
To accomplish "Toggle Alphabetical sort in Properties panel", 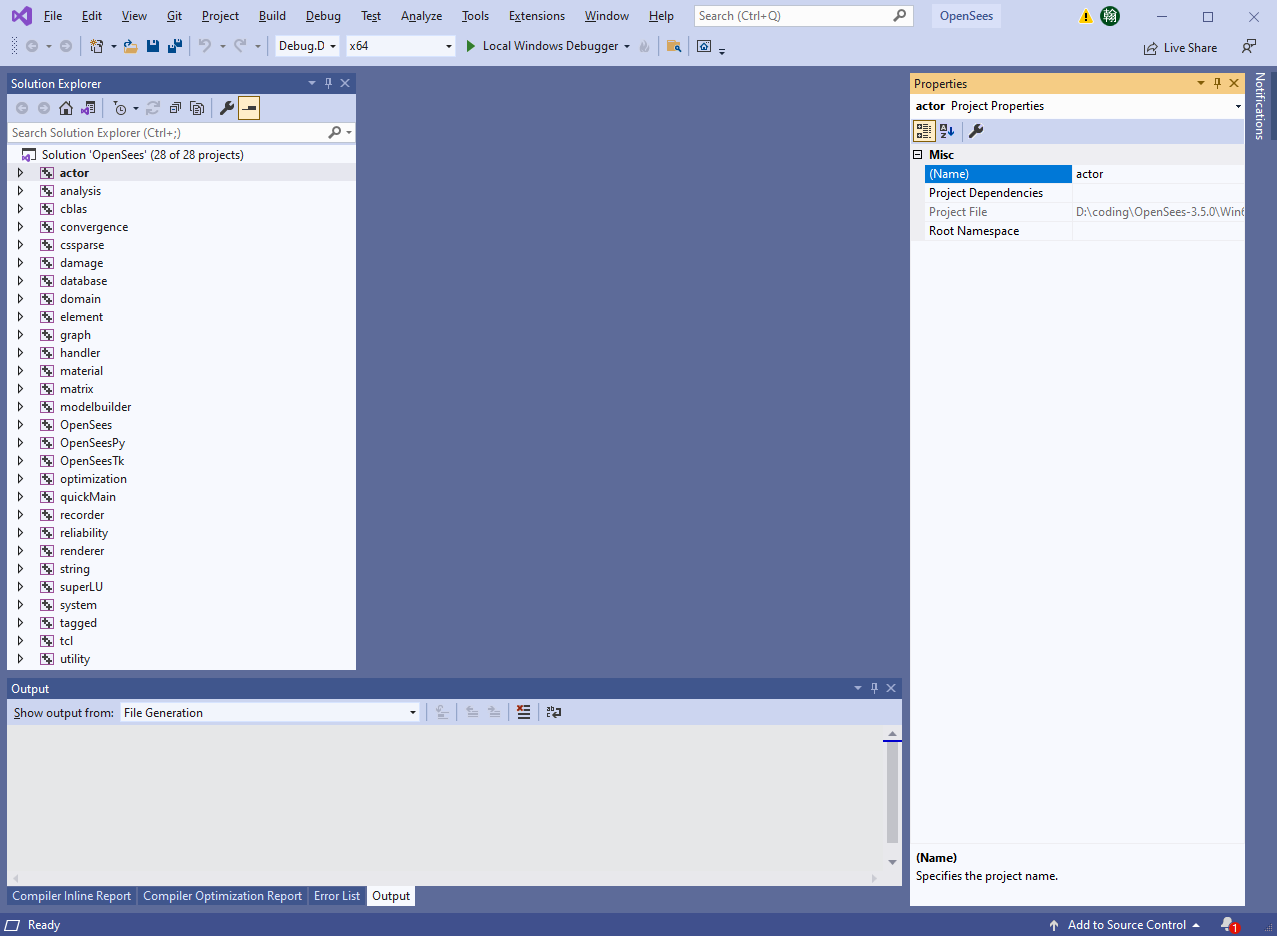I will point(947,131).
